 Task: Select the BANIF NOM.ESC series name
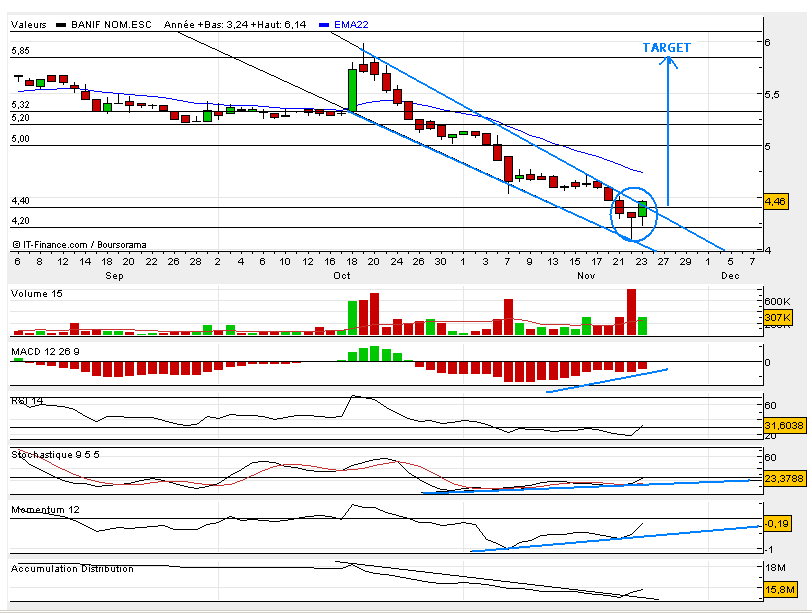tap(111, 24)
